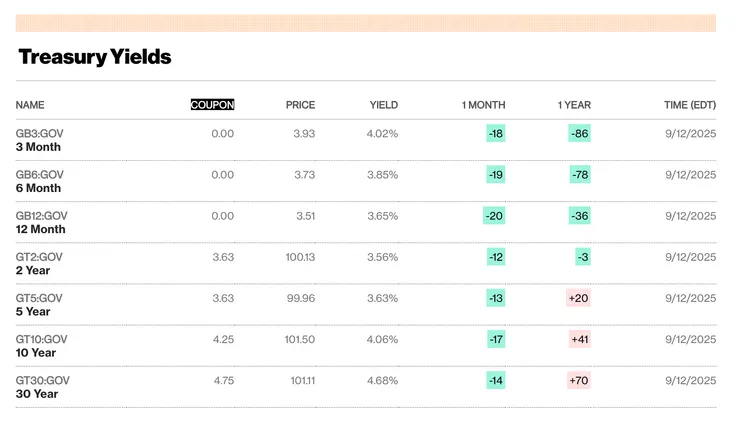Click the green -20 one-month change cell
Image resolution: width=740 pixels, height=433 pixels.
494,216
